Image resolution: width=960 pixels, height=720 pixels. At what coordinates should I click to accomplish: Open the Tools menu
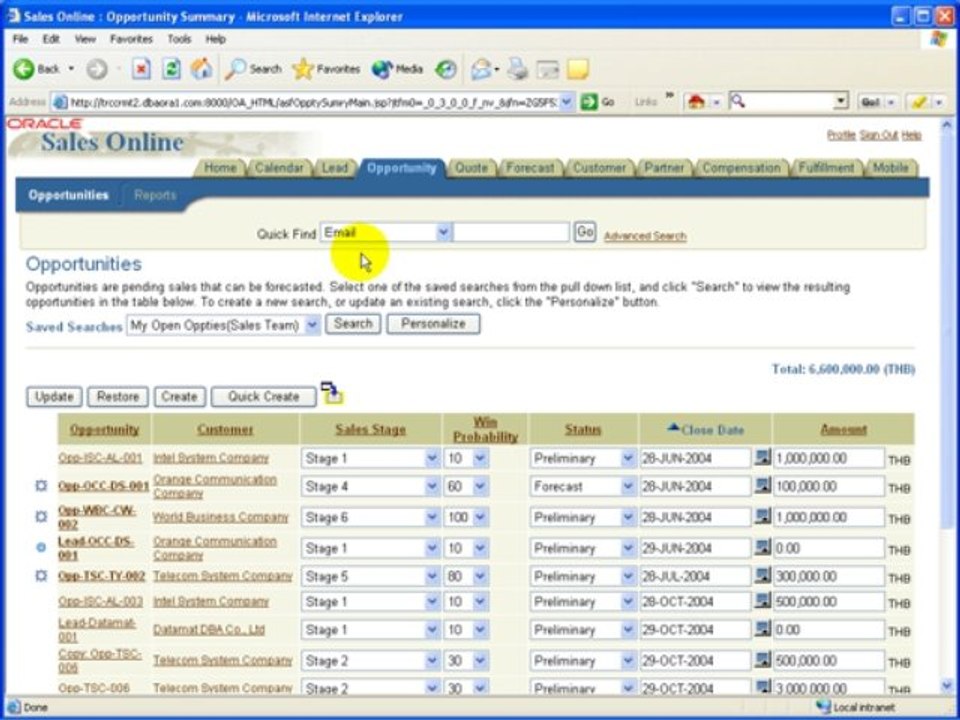tap(179, 39)
